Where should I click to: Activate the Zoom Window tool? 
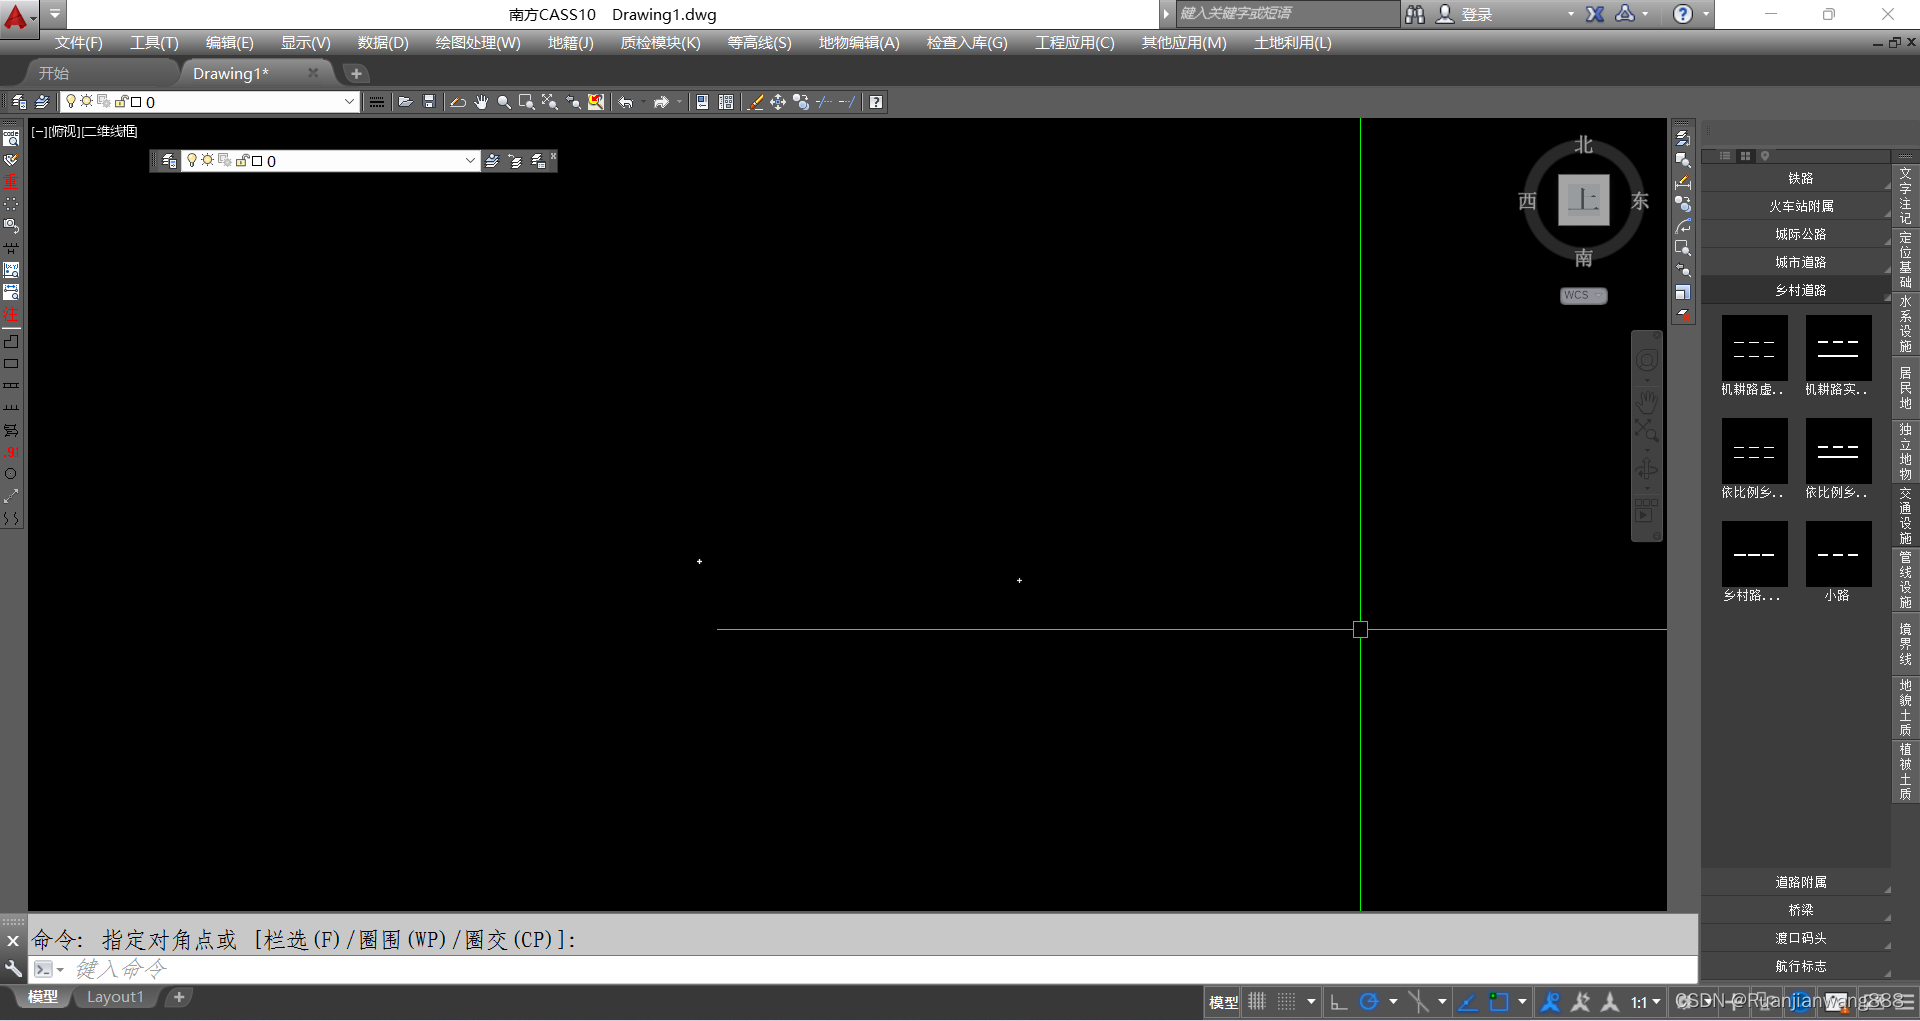pyautogui.click(x=527, y=102)
